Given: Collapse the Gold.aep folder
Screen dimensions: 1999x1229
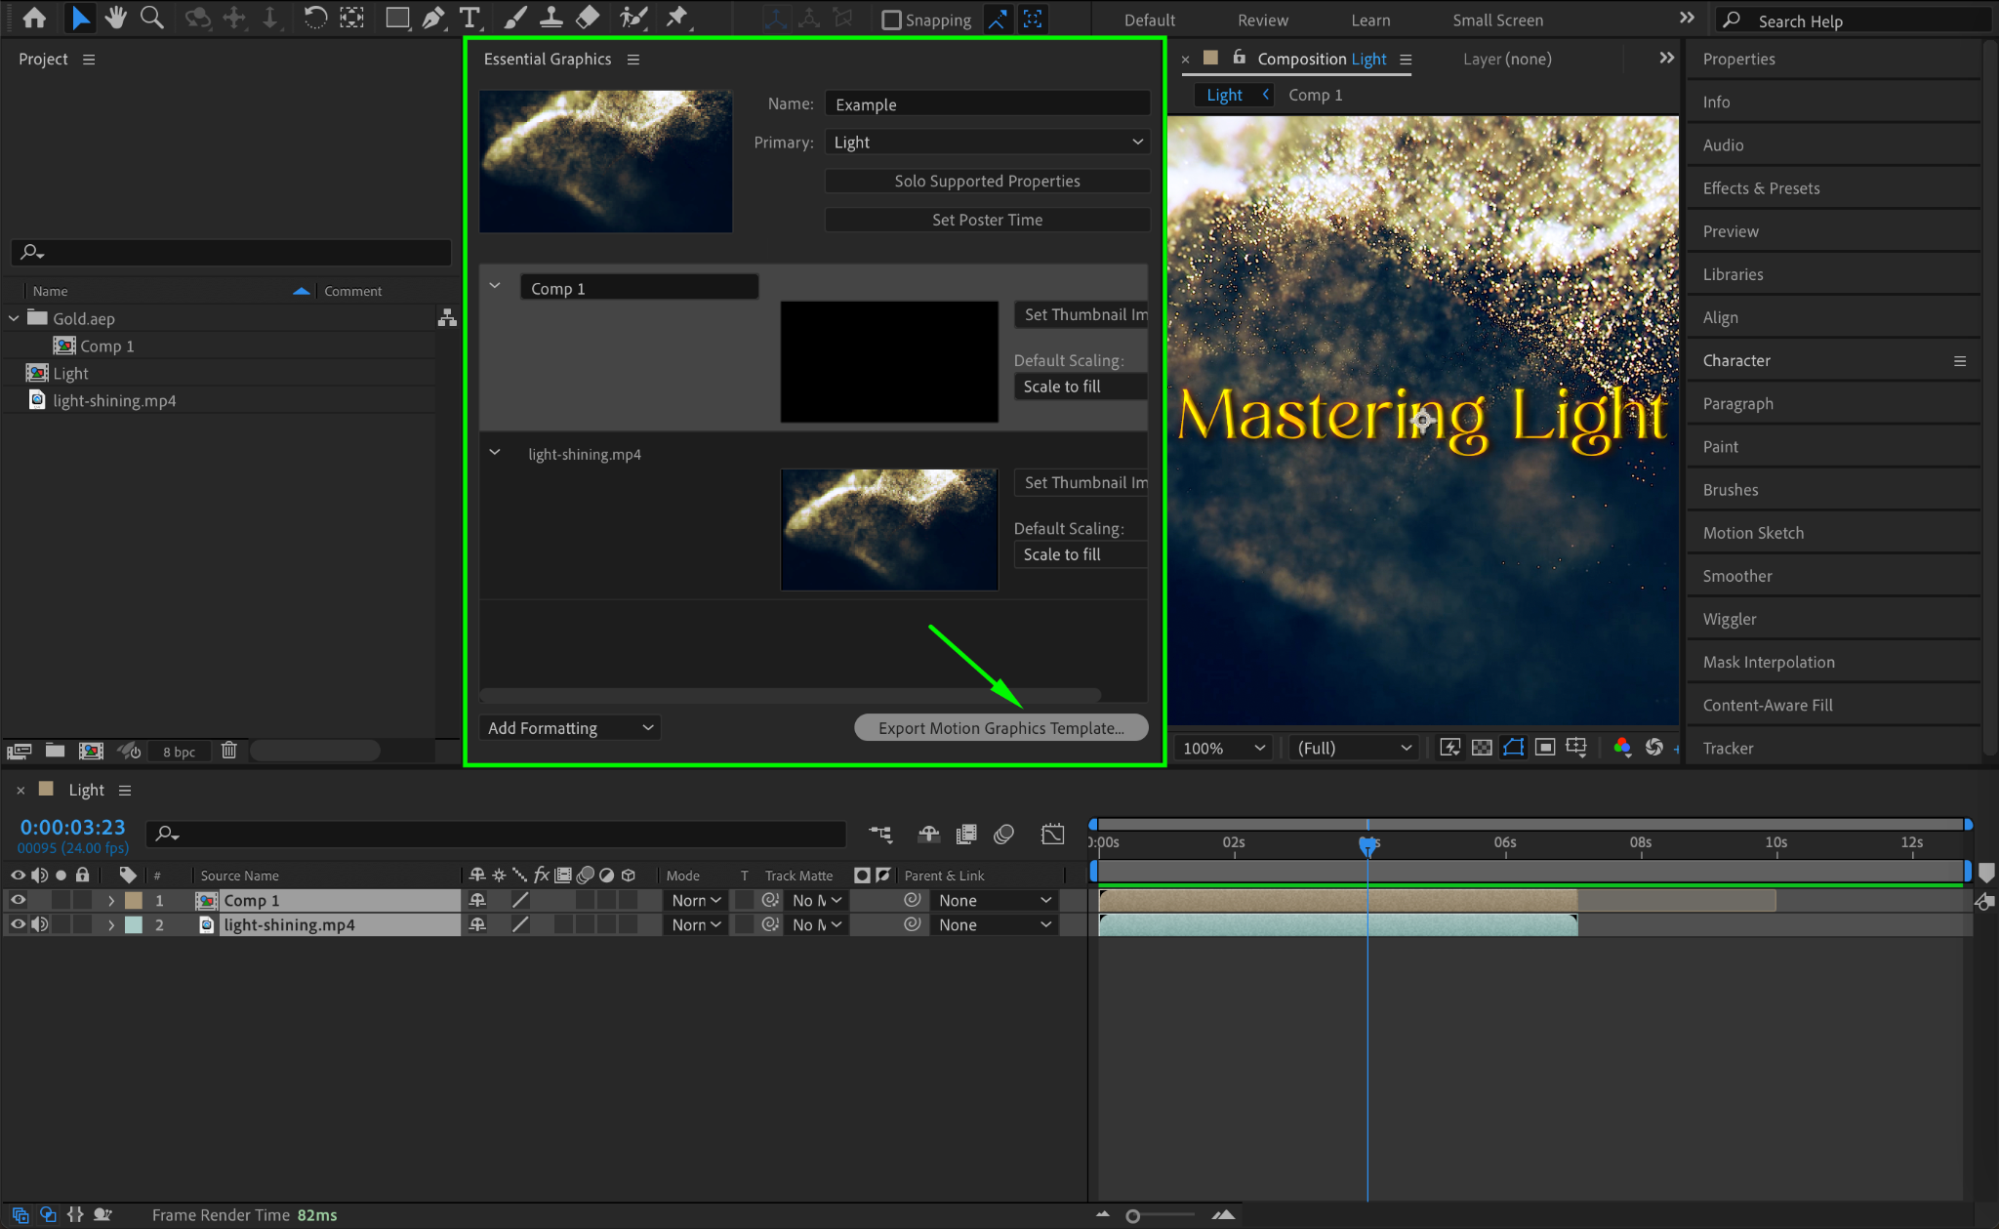Looking at the screenshot, I should [14, 318].
